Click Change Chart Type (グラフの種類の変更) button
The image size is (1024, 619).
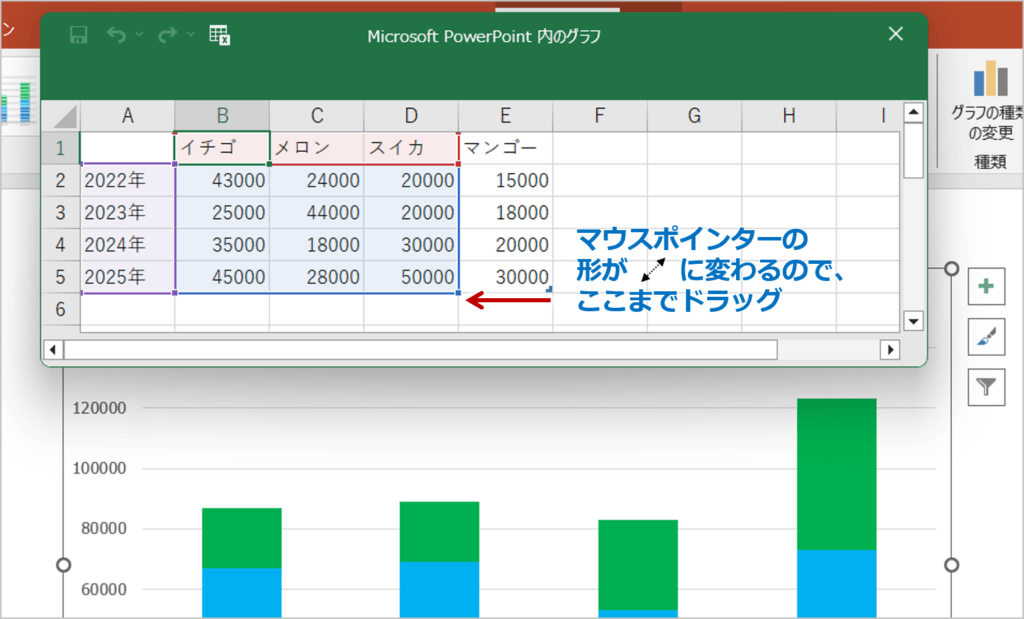click(990, 101)
